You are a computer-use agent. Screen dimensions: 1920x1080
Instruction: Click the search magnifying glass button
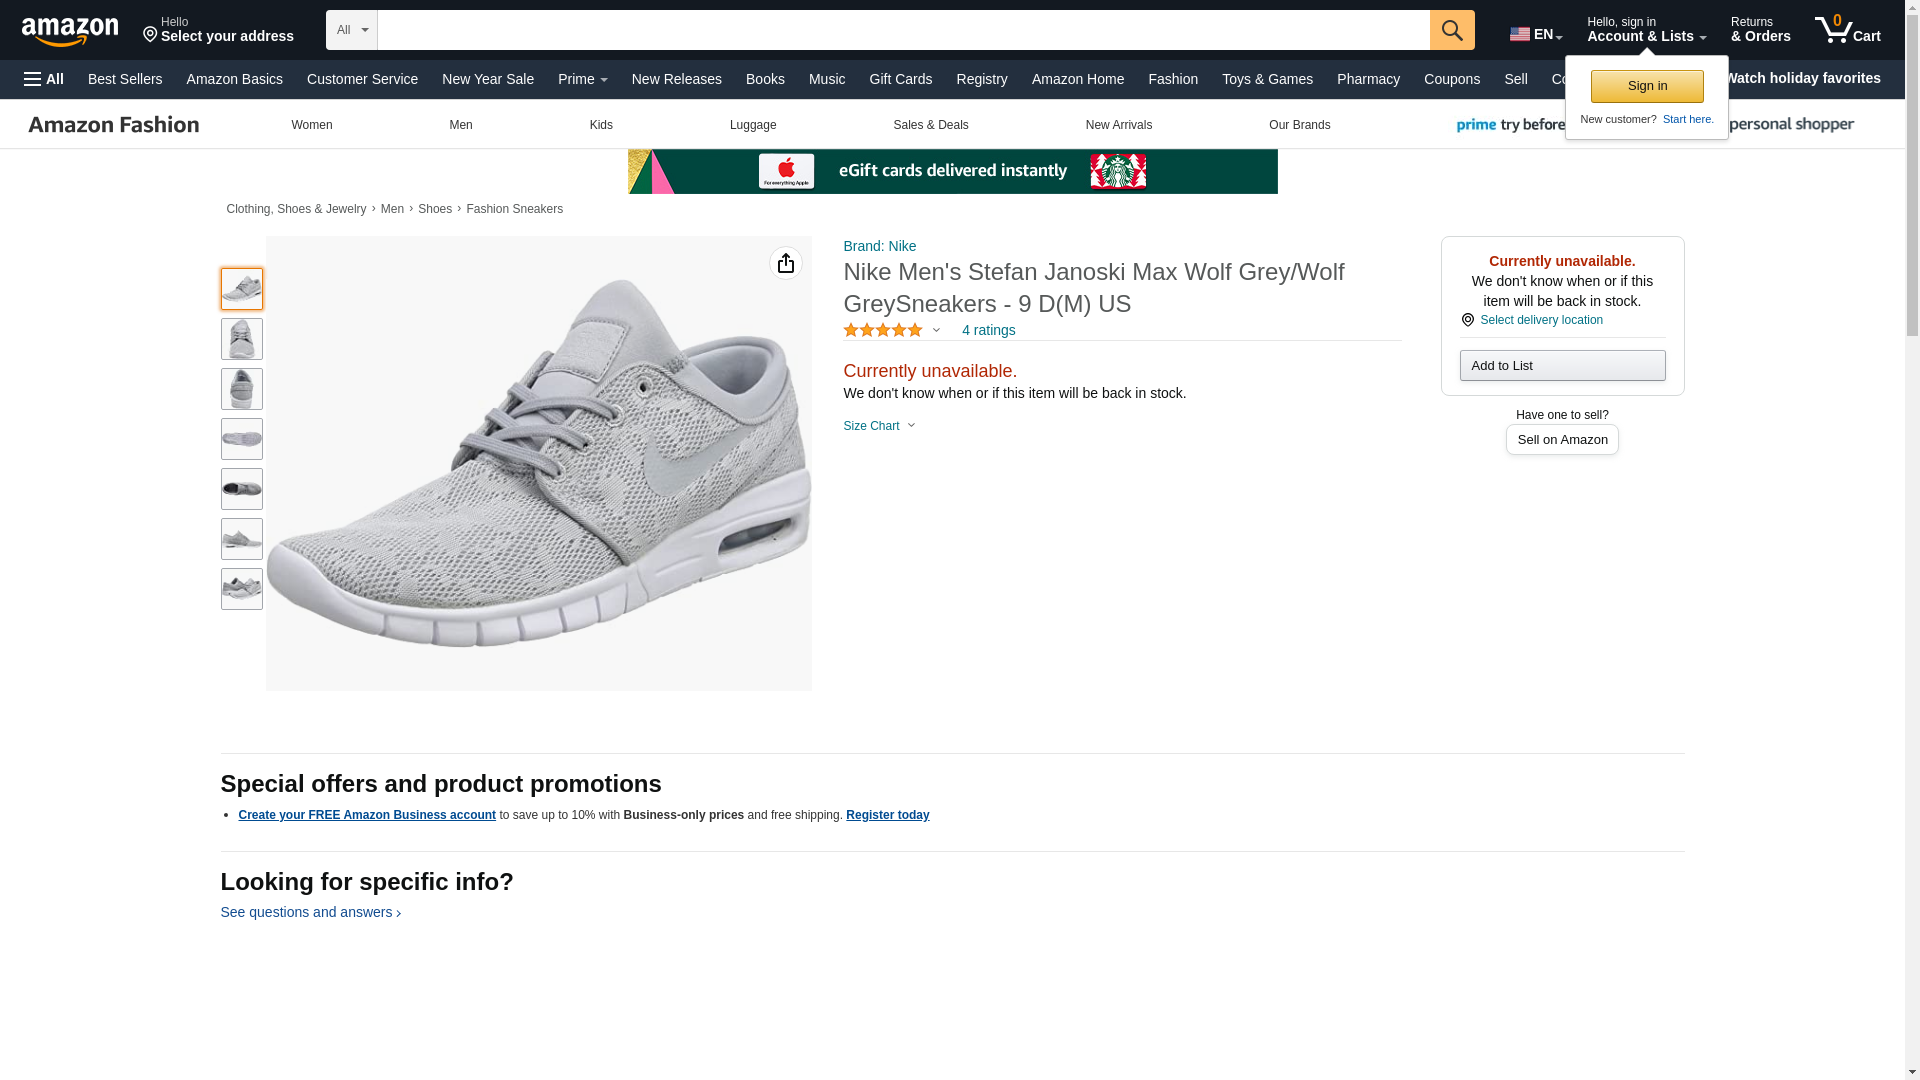coord(1451,30)
